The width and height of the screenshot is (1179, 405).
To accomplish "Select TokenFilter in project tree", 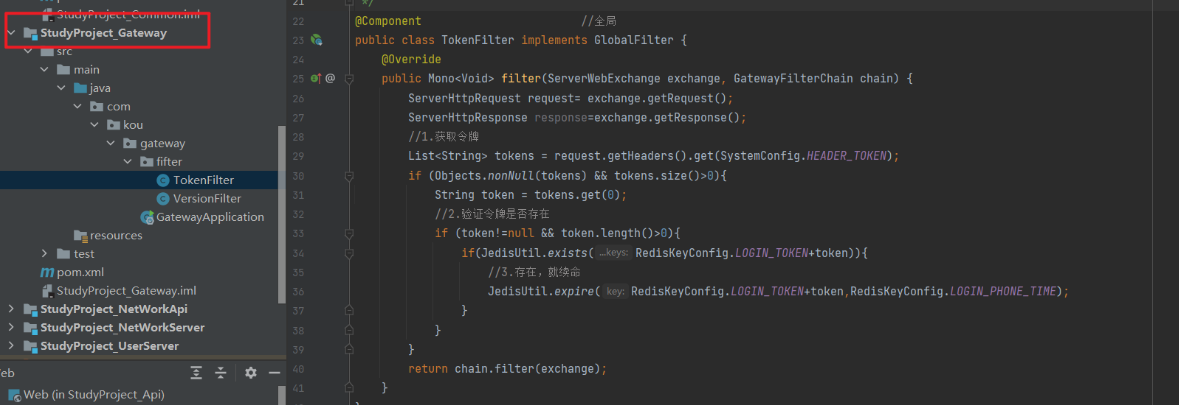I will [x=203, y=180].
